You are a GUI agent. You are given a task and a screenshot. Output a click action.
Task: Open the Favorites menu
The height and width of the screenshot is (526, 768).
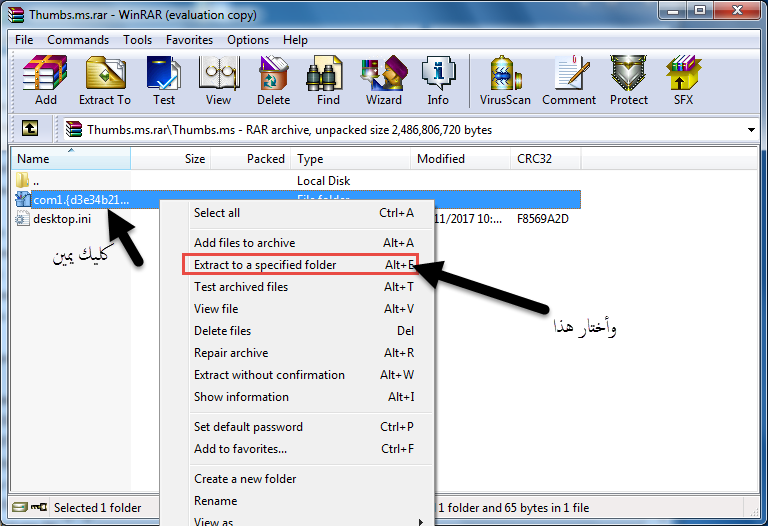[189, 40]
